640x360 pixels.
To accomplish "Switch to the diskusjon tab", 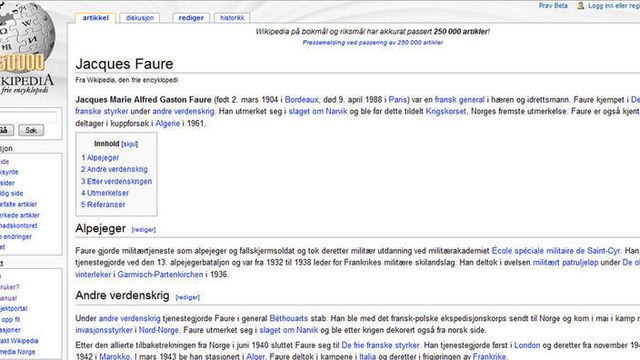I will tap(140, 18).
